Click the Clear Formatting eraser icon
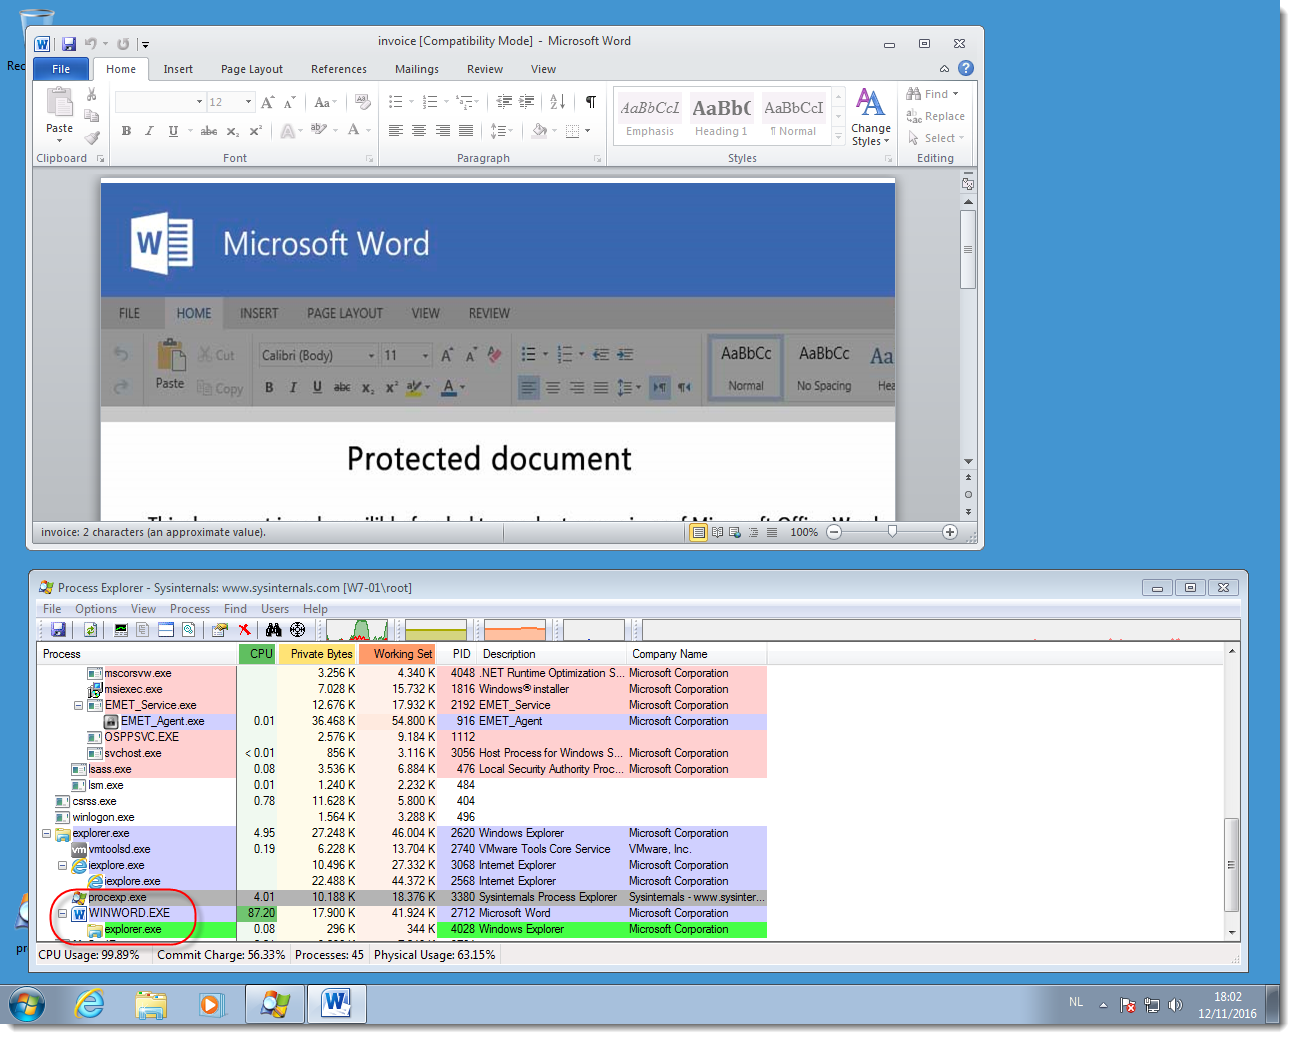Image resolution: width=1295 pixels, height=1039 pixels. pyautogui.click(x=362, y=102)
